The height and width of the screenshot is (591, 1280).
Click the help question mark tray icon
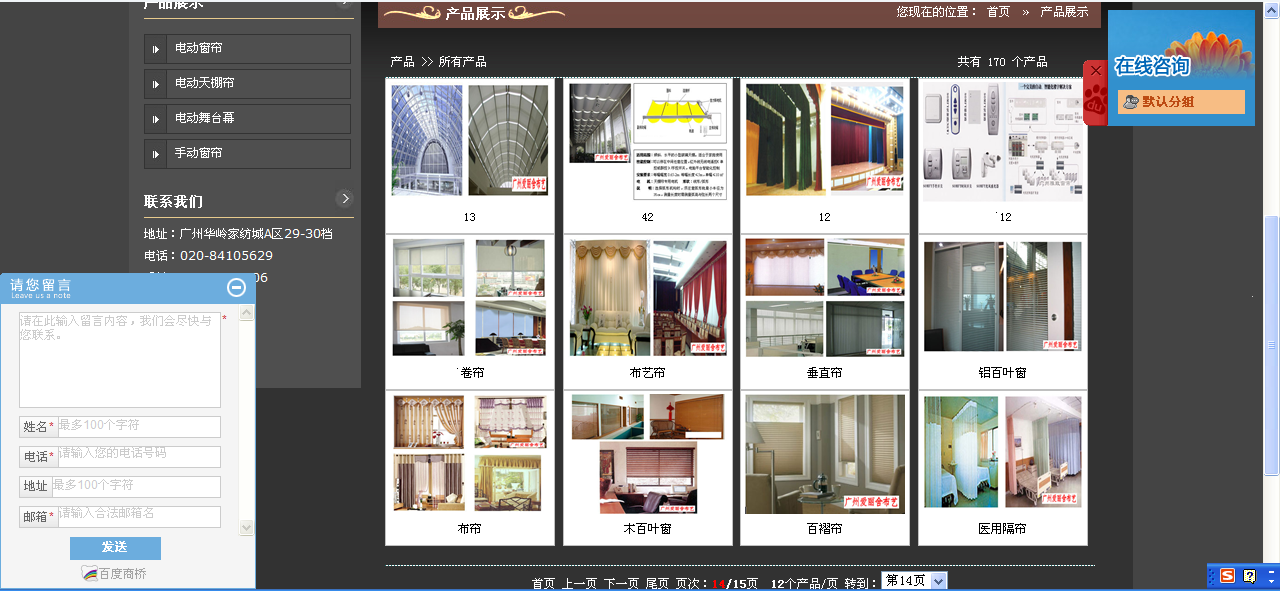click(1249, 576)
